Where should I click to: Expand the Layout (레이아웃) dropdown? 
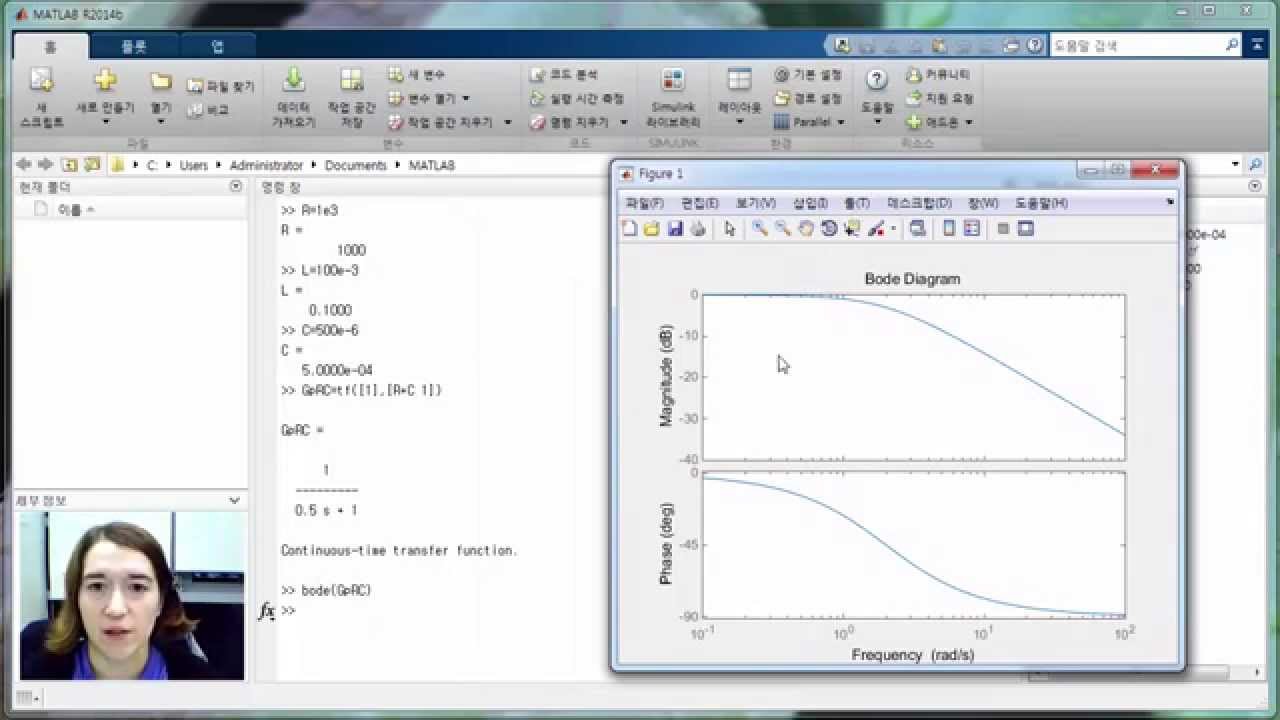(739, 122)
